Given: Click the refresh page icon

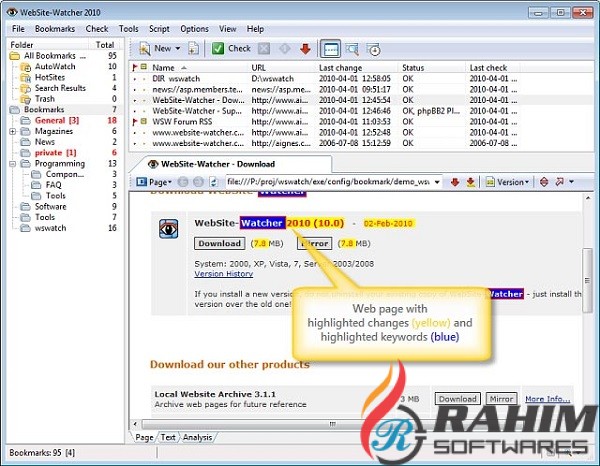Looking at the screenshot, I should click(214, 182).
